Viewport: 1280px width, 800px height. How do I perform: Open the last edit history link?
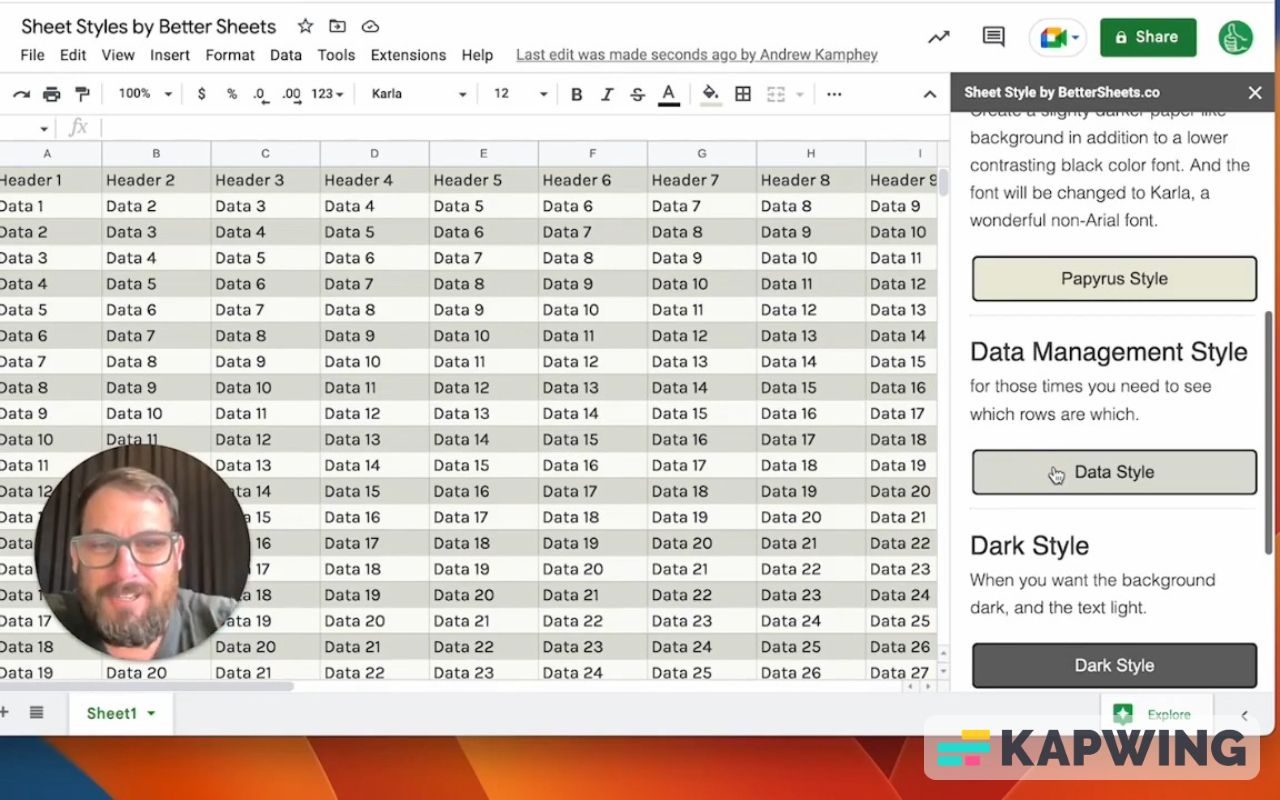click(697, 55)
